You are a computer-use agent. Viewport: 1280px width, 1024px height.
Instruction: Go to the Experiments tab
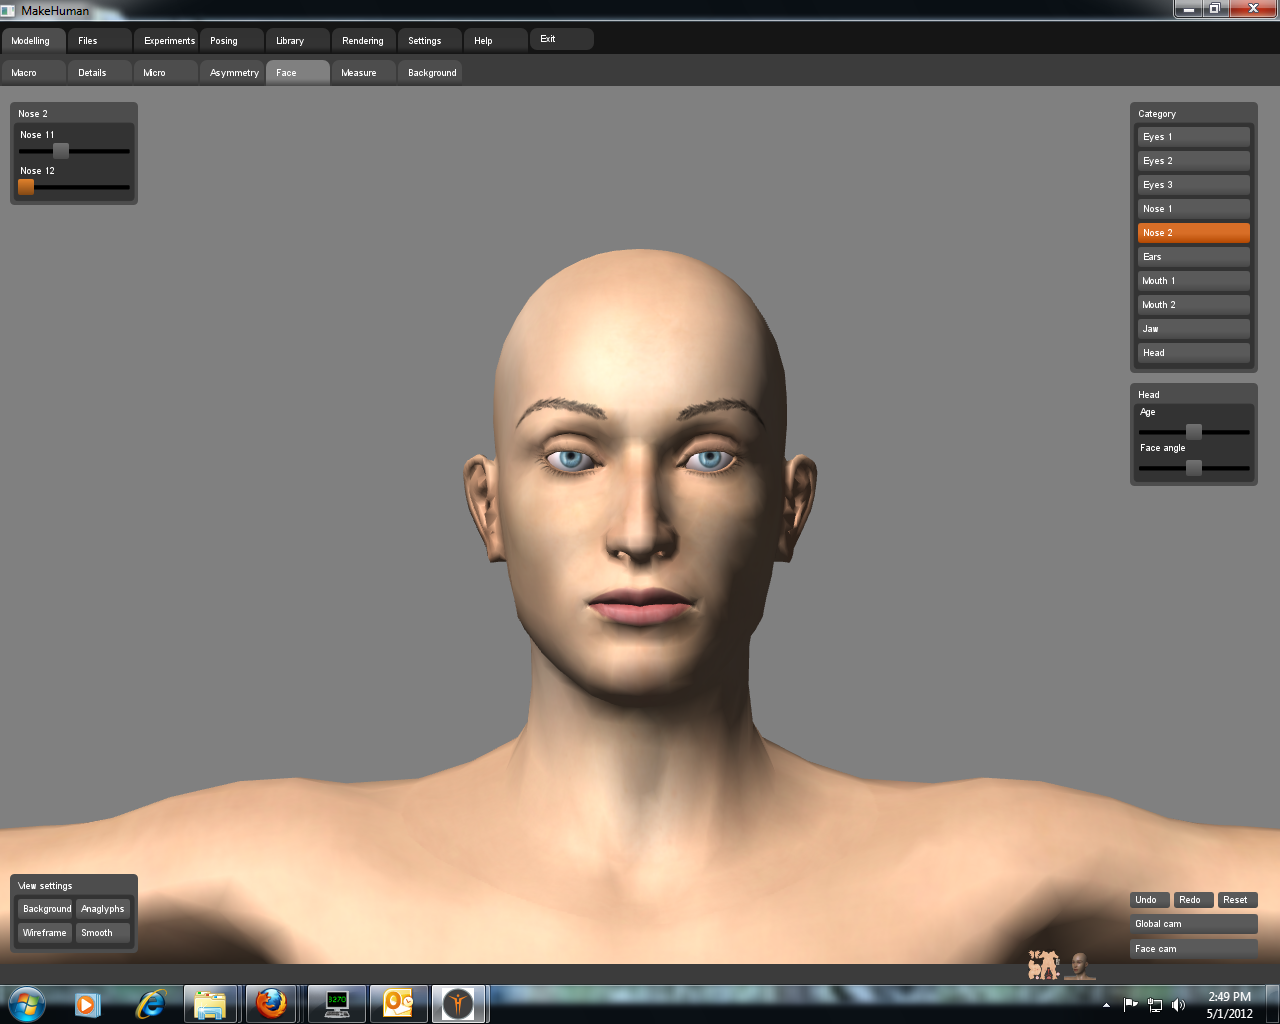(166, 41)
